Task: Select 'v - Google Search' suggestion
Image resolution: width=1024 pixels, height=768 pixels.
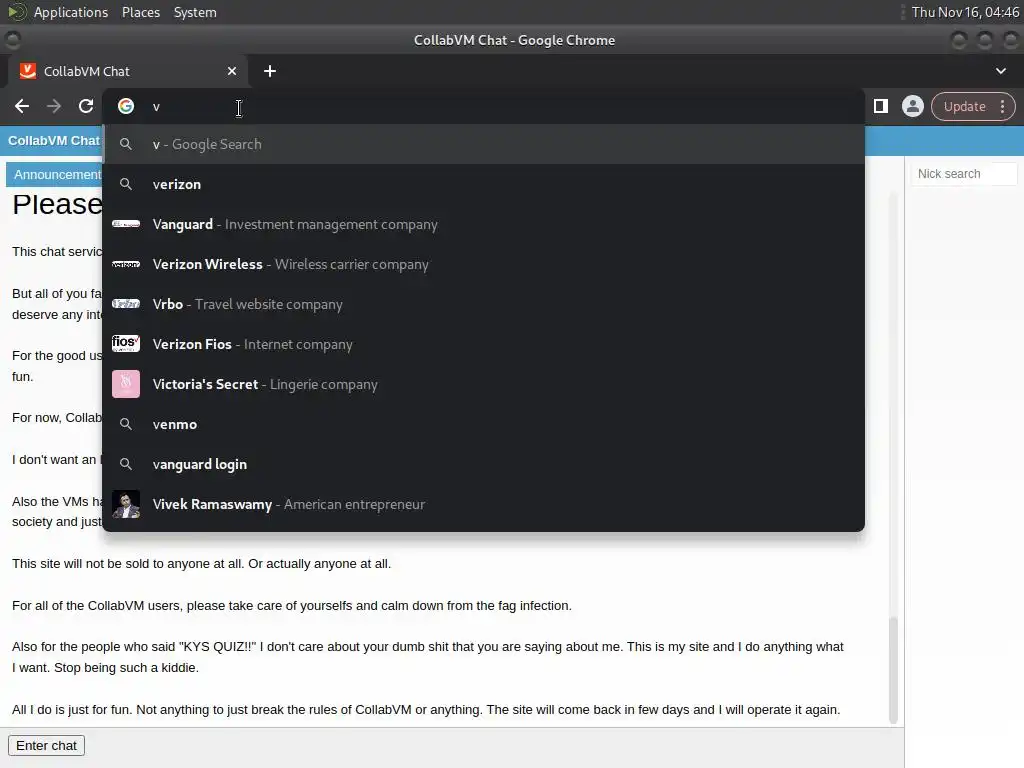Action: tap(483, 144)
